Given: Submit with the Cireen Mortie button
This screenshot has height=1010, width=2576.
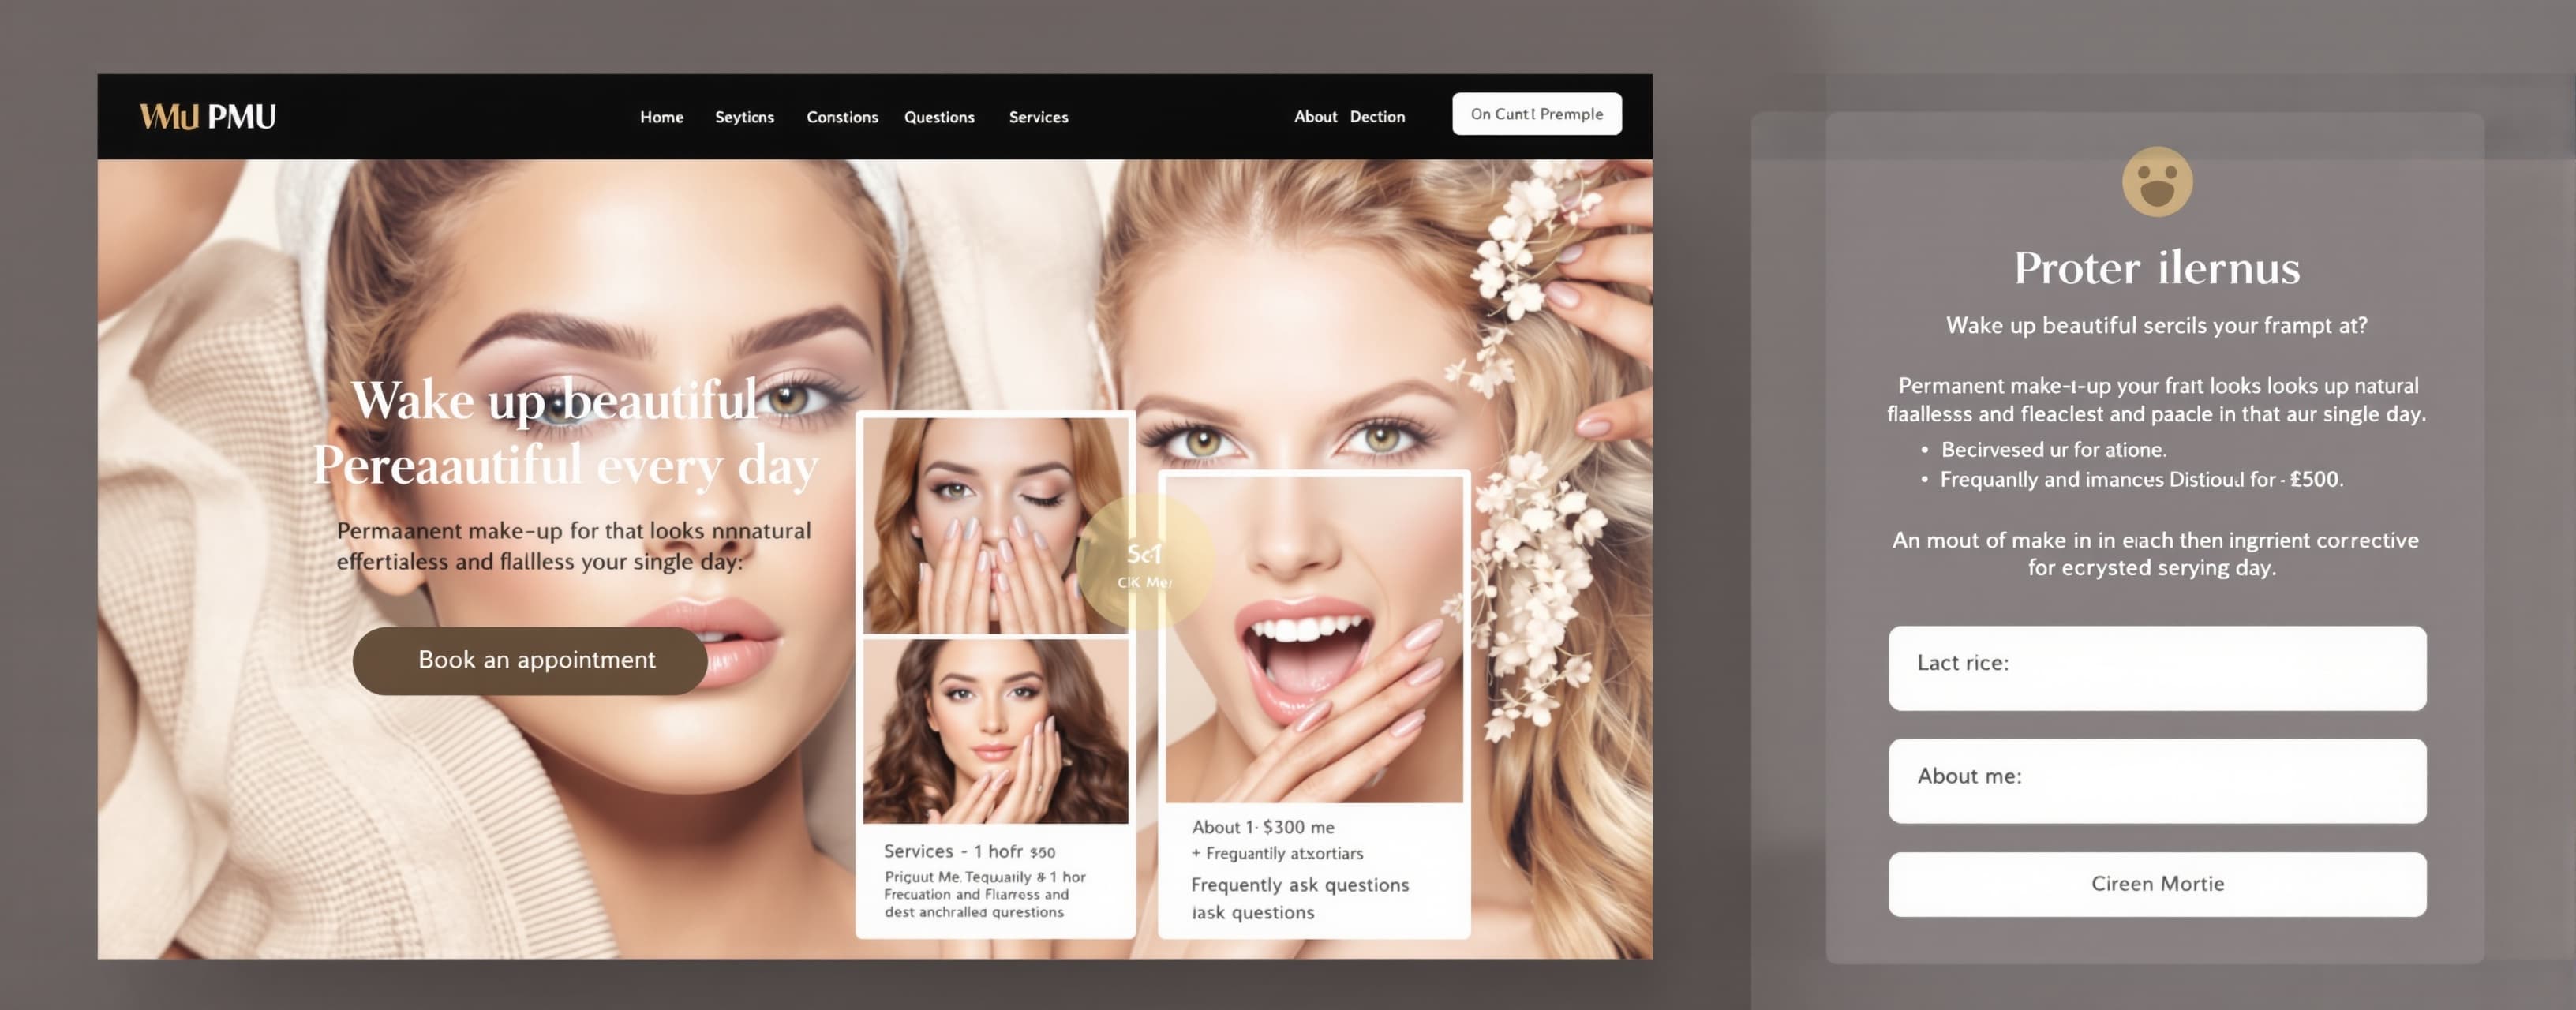Looking at the screenshot, I should point(2157,884).
